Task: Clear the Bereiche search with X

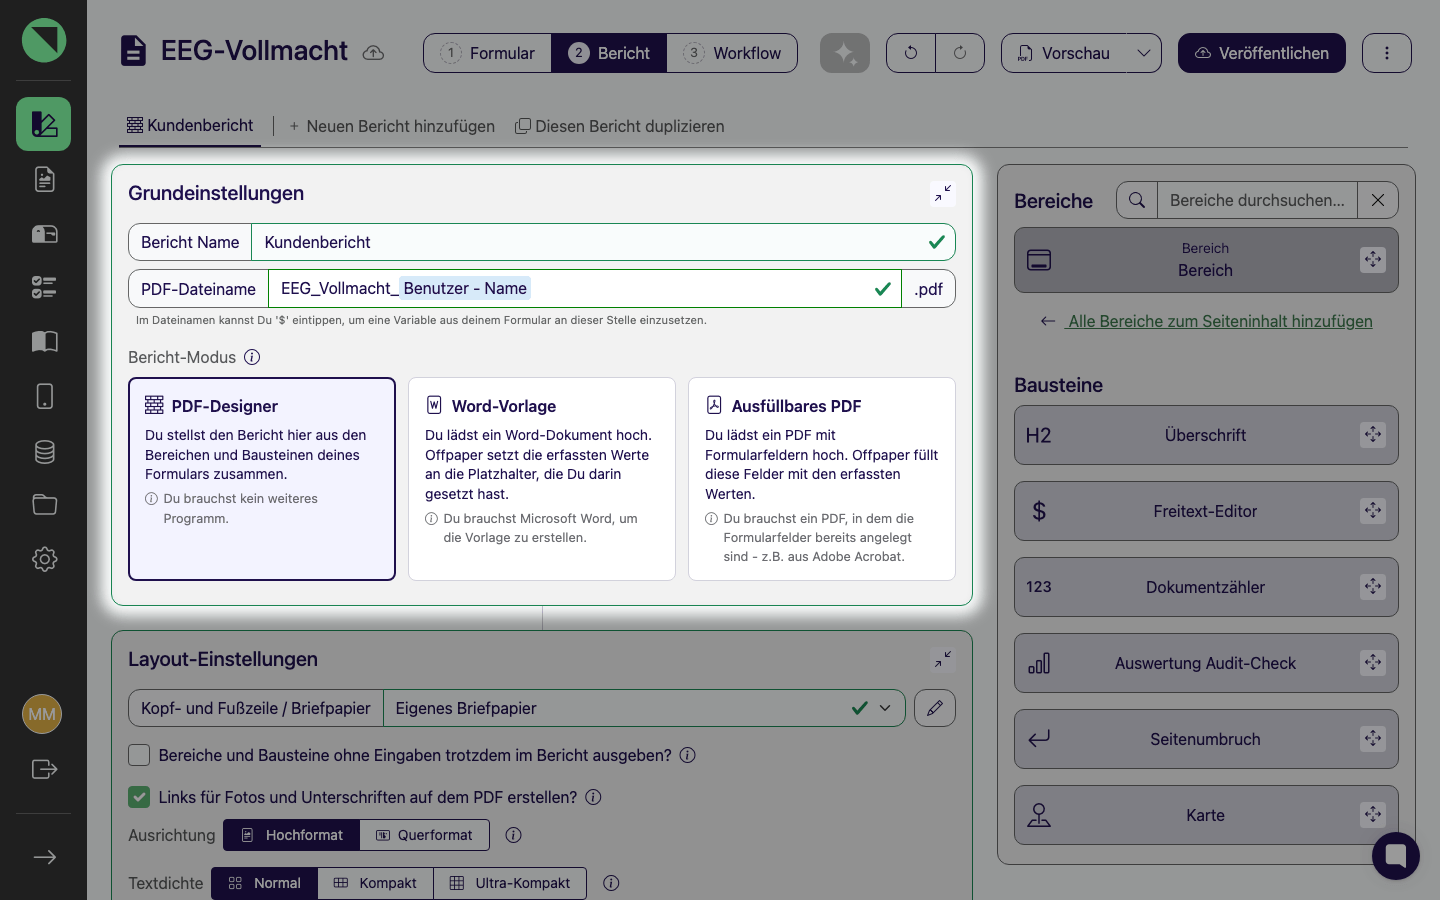Action: coord(1378,200)
